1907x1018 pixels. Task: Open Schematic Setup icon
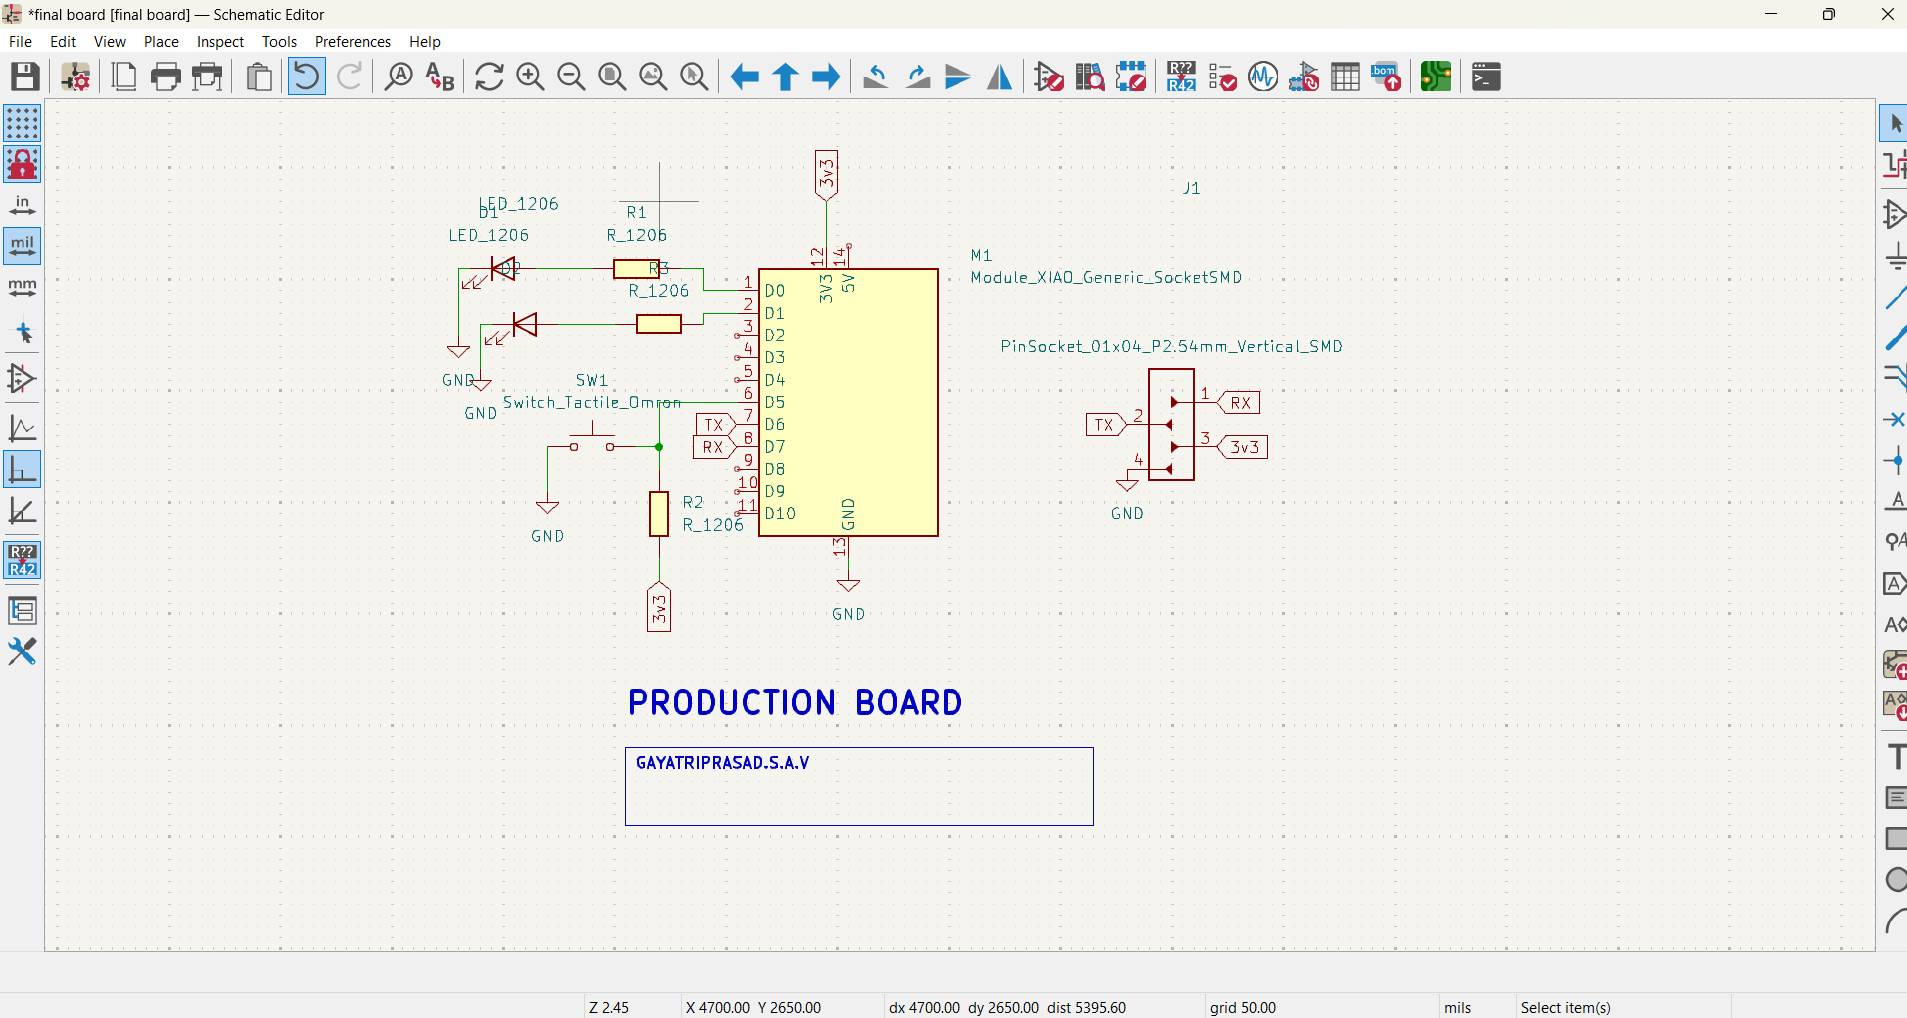tap(76, 77)
